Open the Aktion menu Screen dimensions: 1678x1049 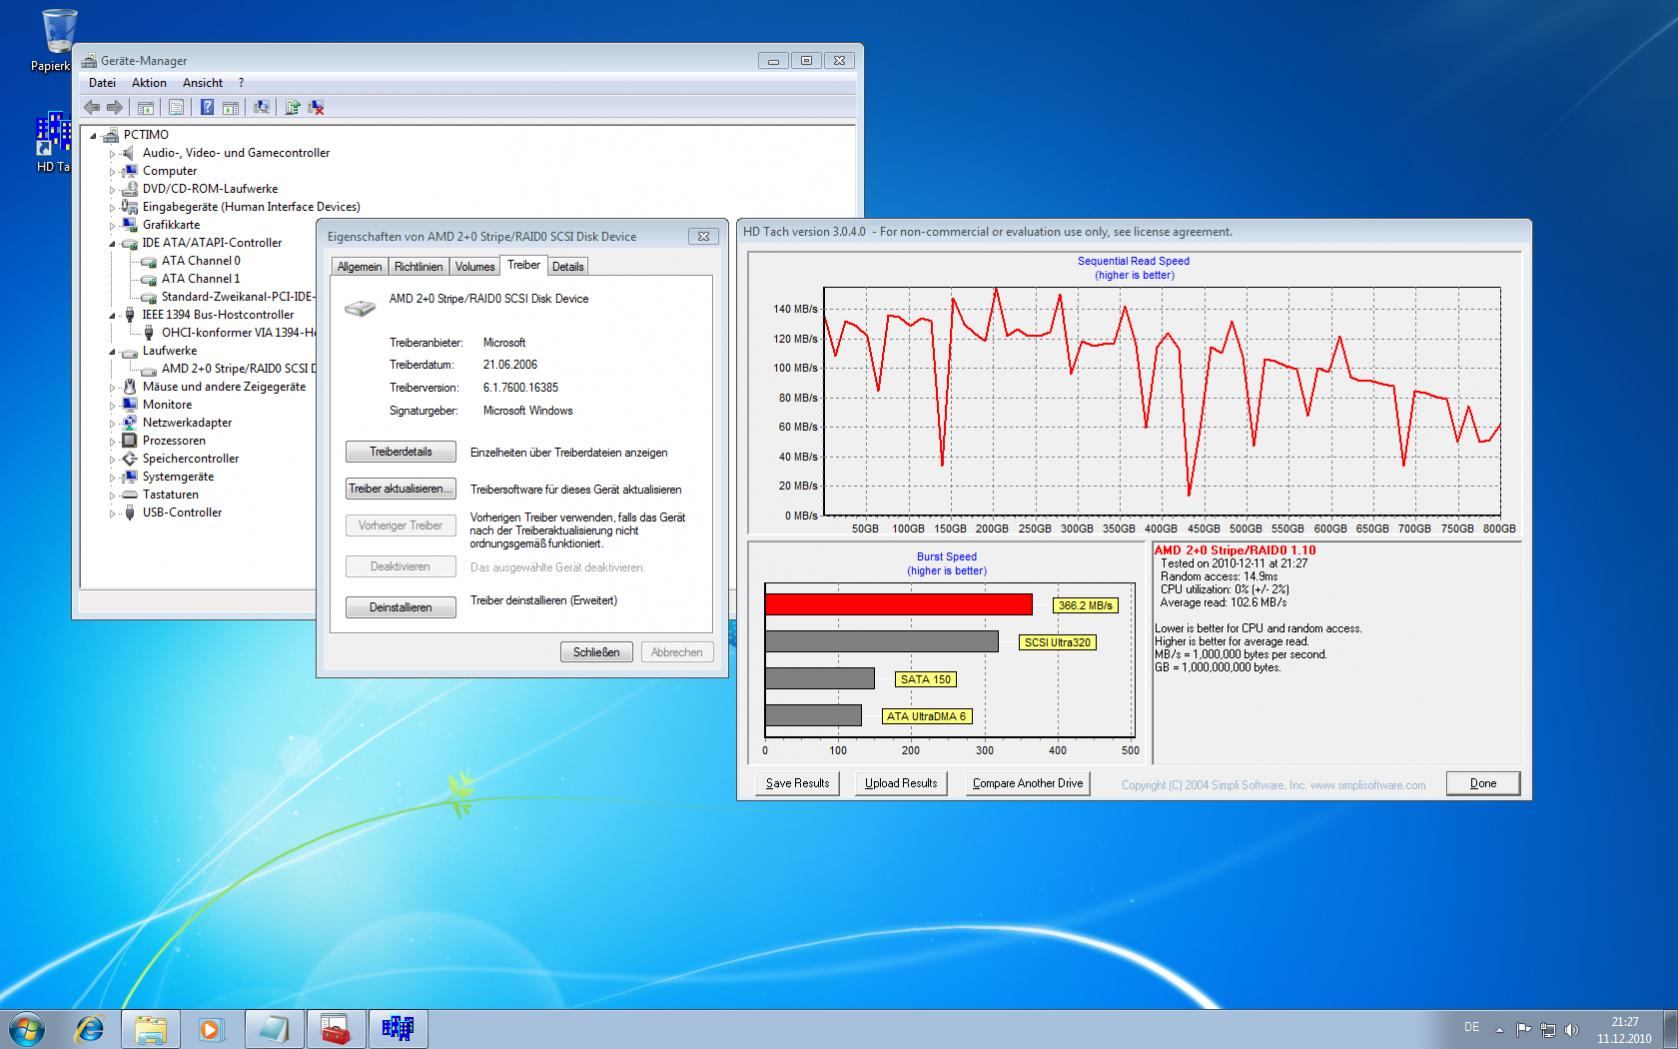[x=149, y=83]
